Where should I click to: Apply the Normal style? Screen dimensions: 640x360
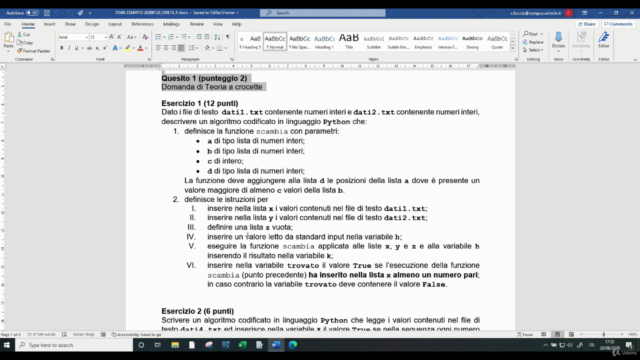(x=275, y=42)
